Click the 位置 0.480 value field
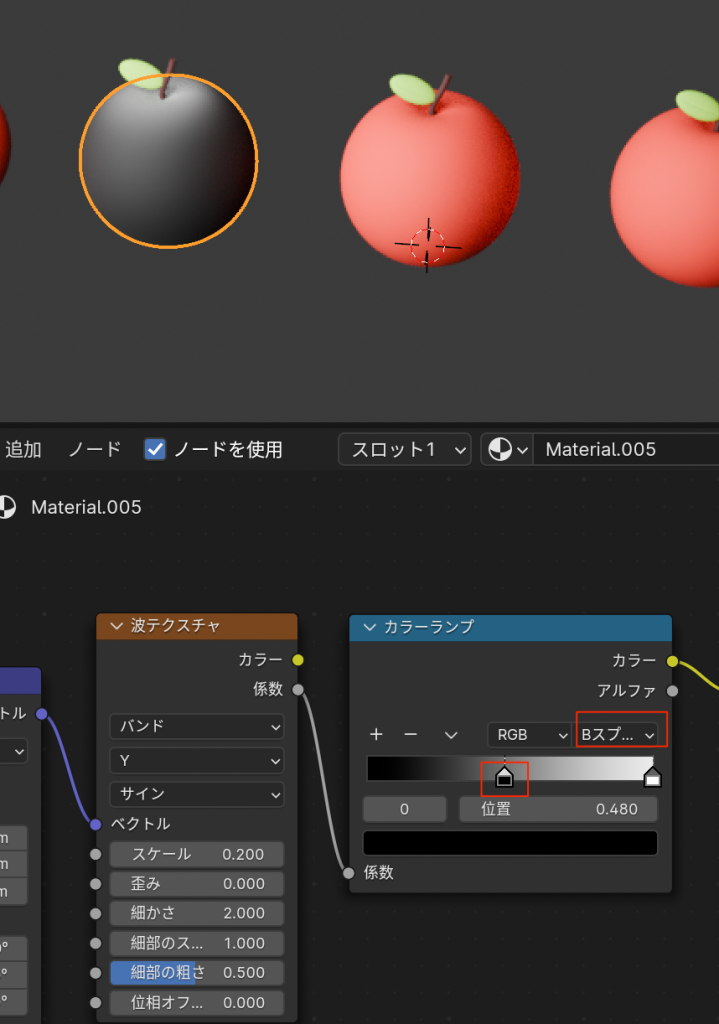The width and height of the screenshot is (719, 1024). (x=558, y=809)
